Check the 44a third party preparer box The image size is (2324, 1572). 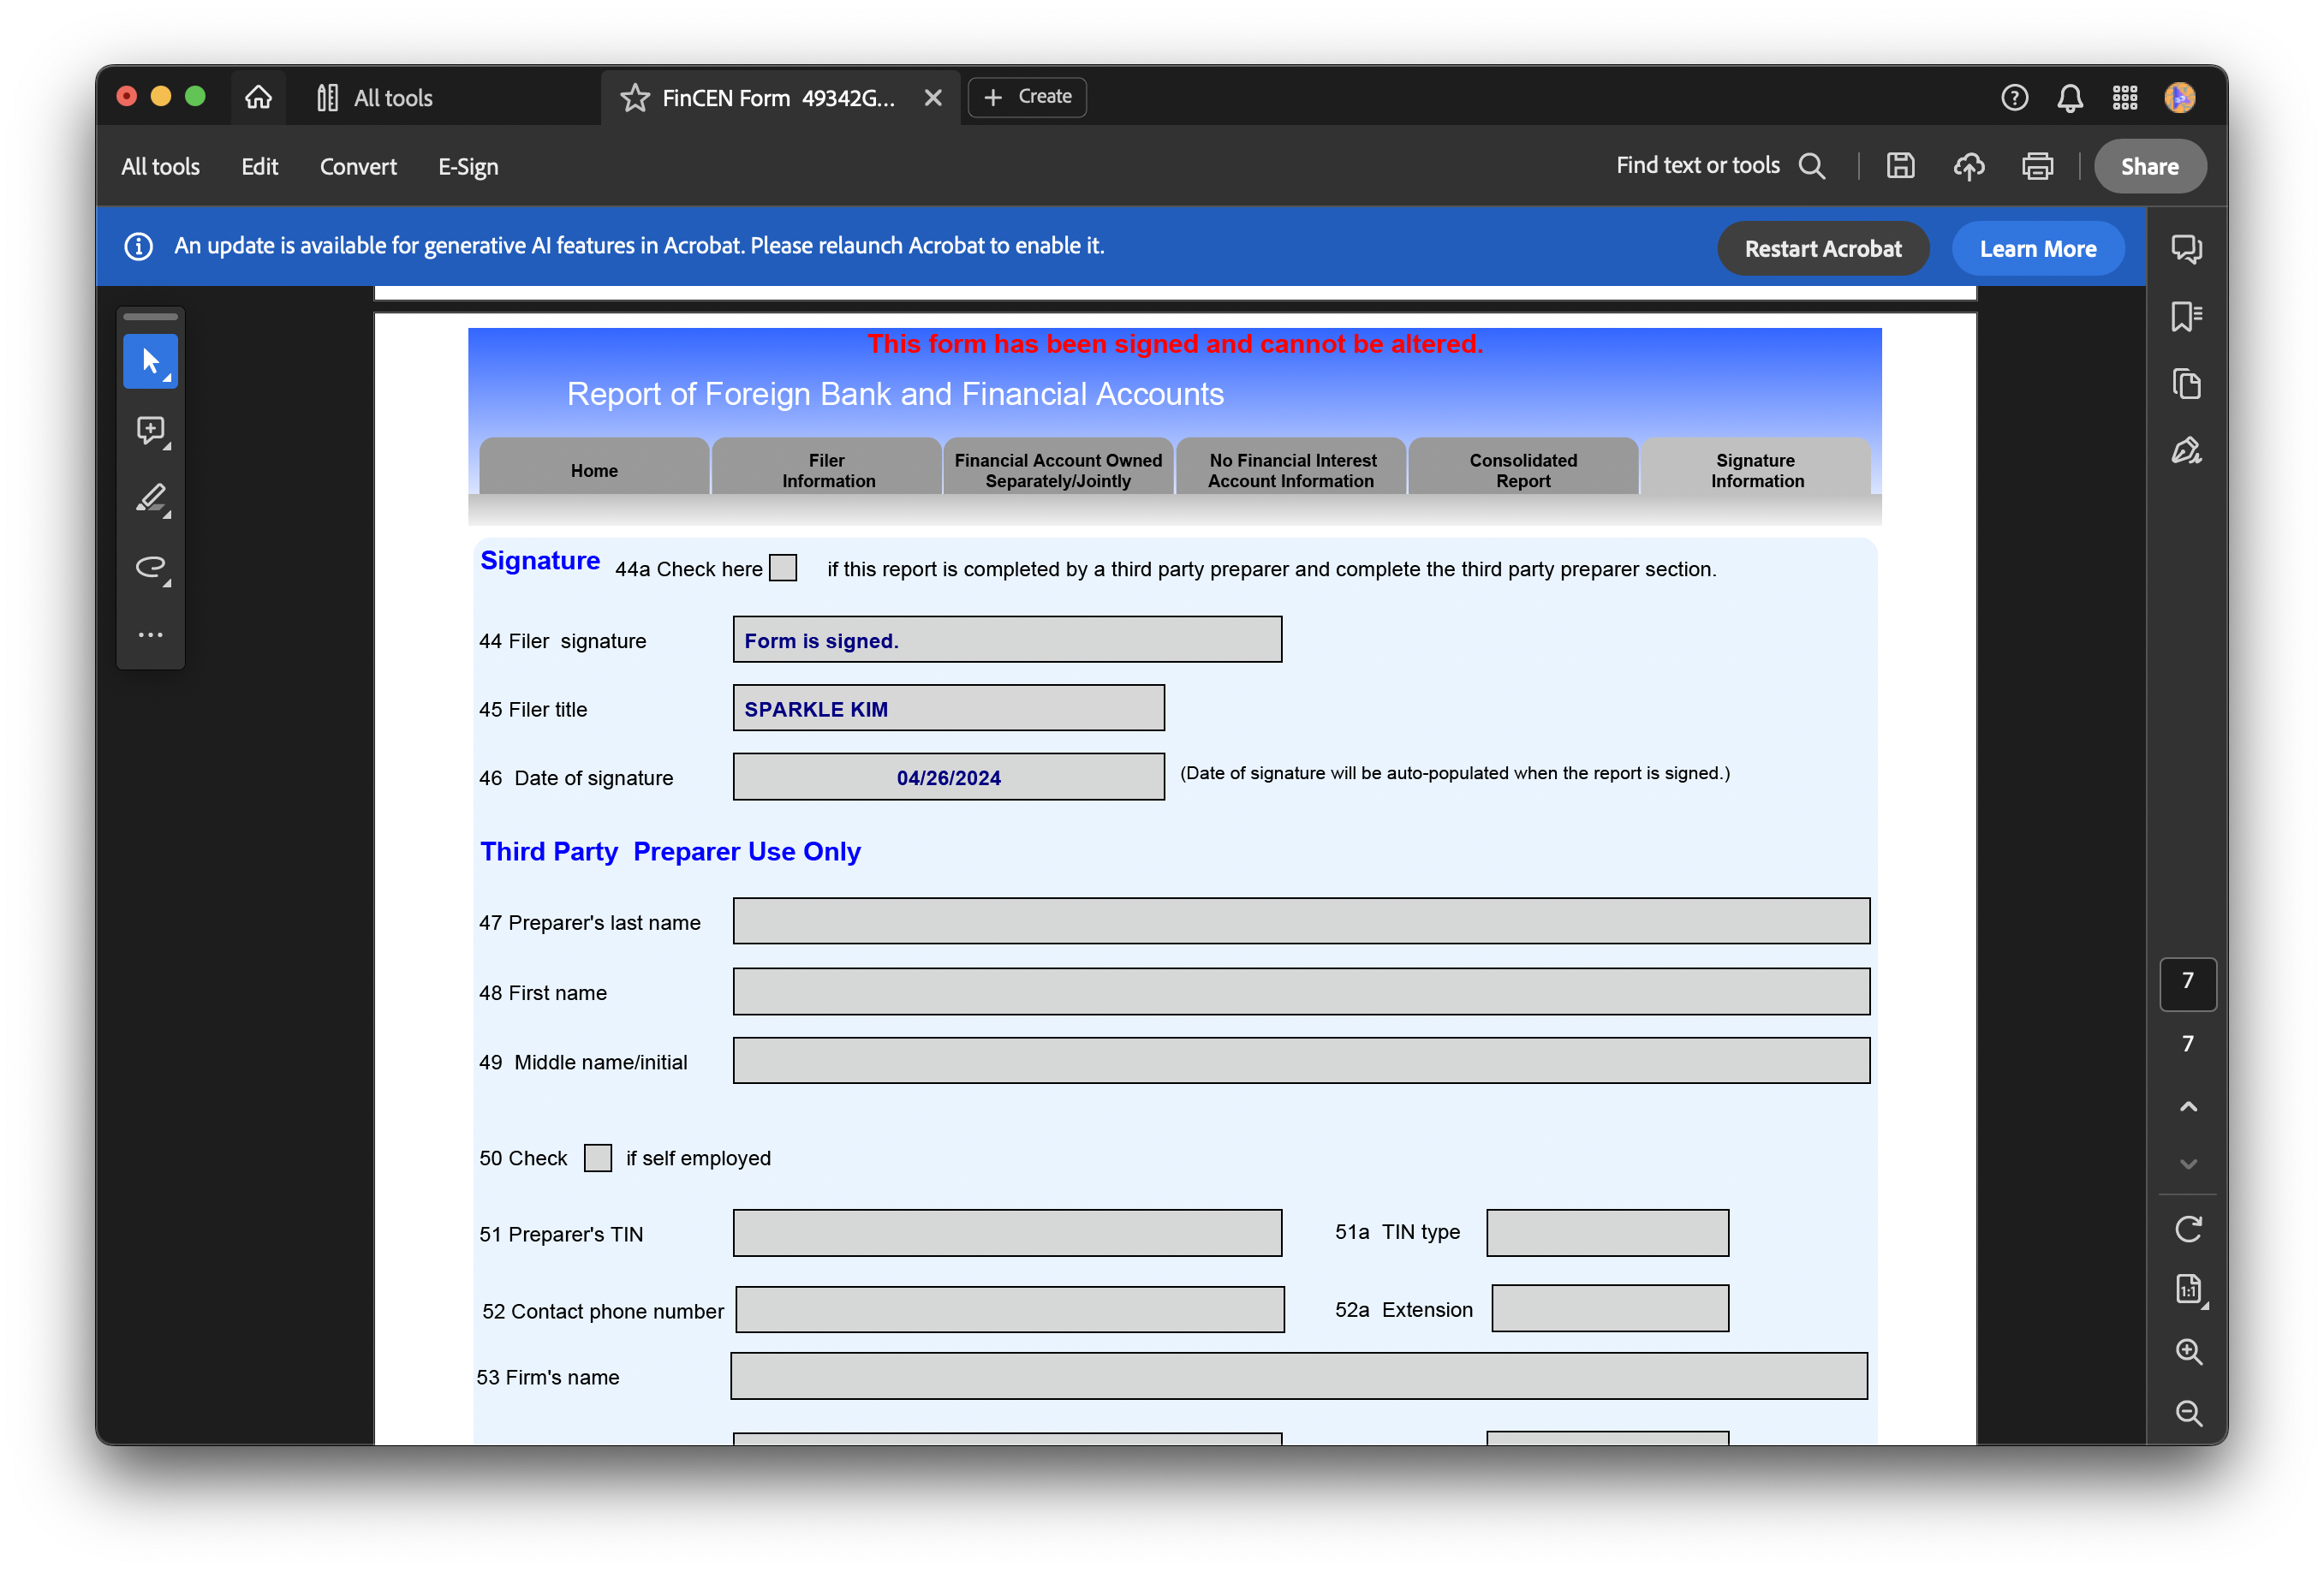click(x=783, y=568)
